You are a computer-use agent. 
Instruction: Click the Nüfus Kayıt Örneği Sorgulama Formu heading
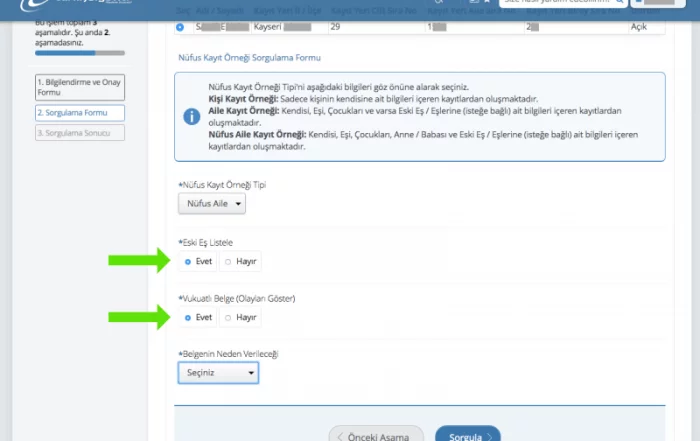pos(250,58)
